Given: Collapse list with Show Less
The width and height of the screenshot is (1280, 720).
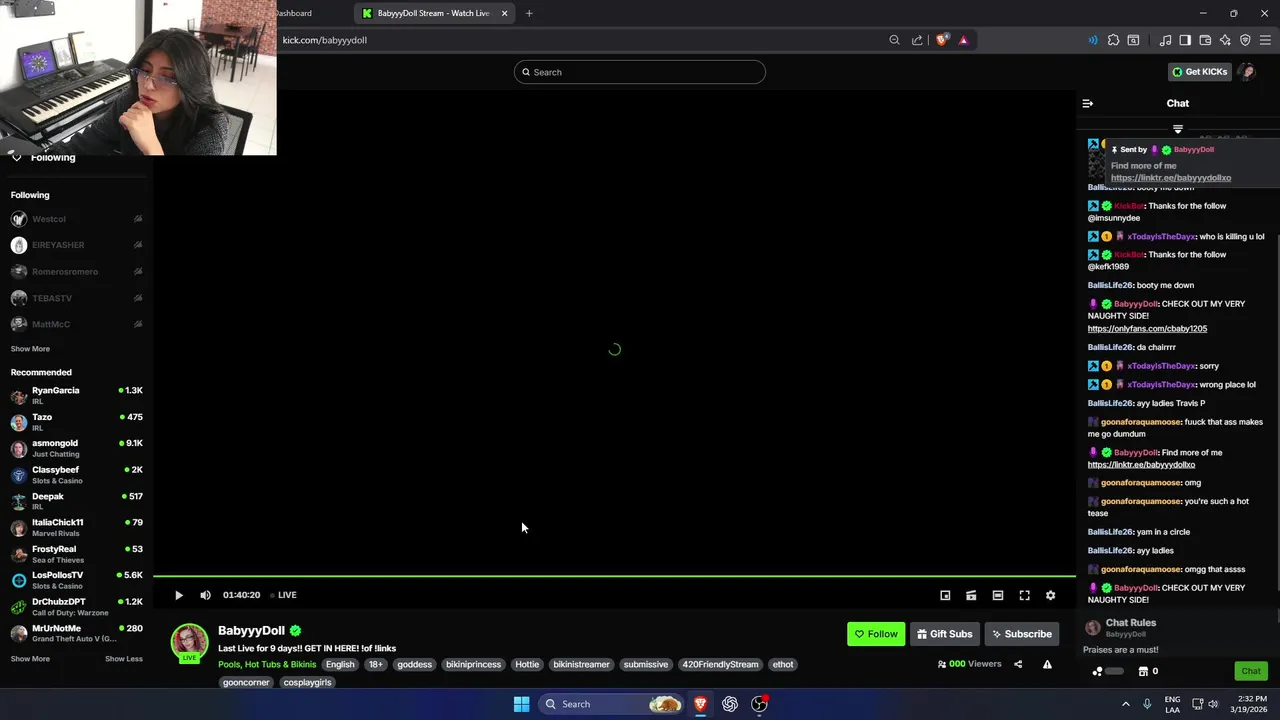Looking at the screenshot, I should pyautogui.click(x=124, y=659).
